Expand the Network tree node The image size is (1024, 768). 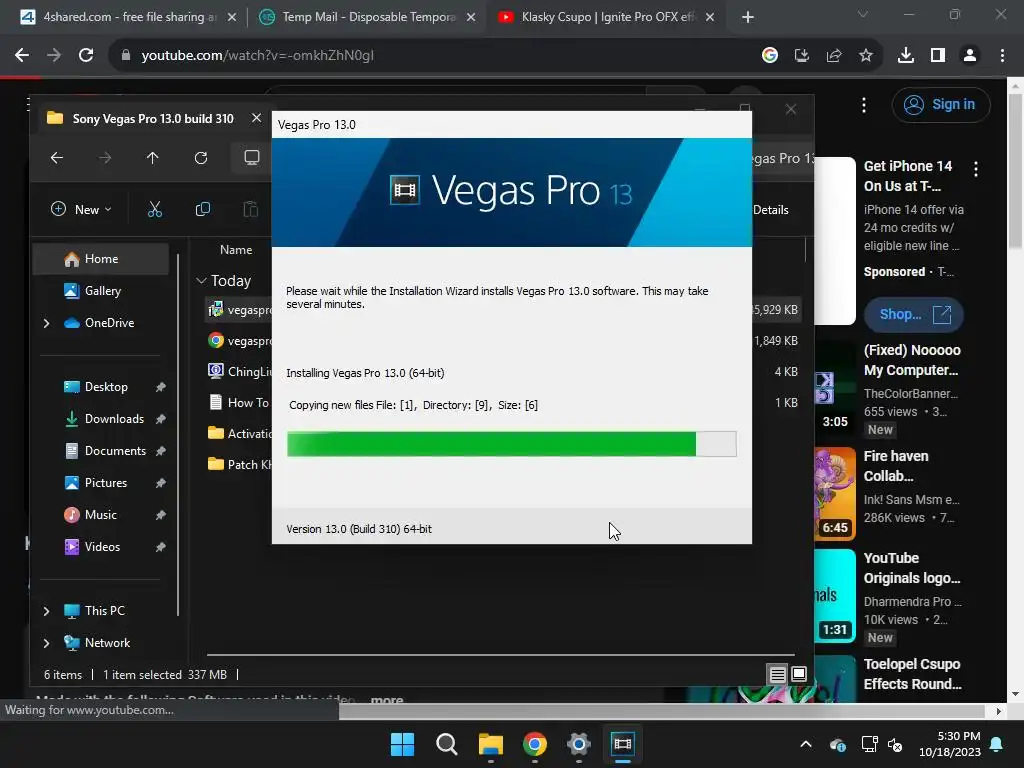pos(46,643)
